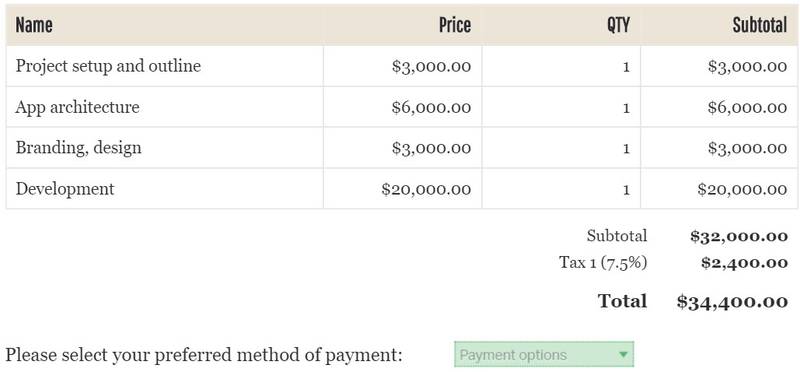The height and width of the screenshot is (372, 800).
Task: Click the bold Total label
Action: click(622, 301)
